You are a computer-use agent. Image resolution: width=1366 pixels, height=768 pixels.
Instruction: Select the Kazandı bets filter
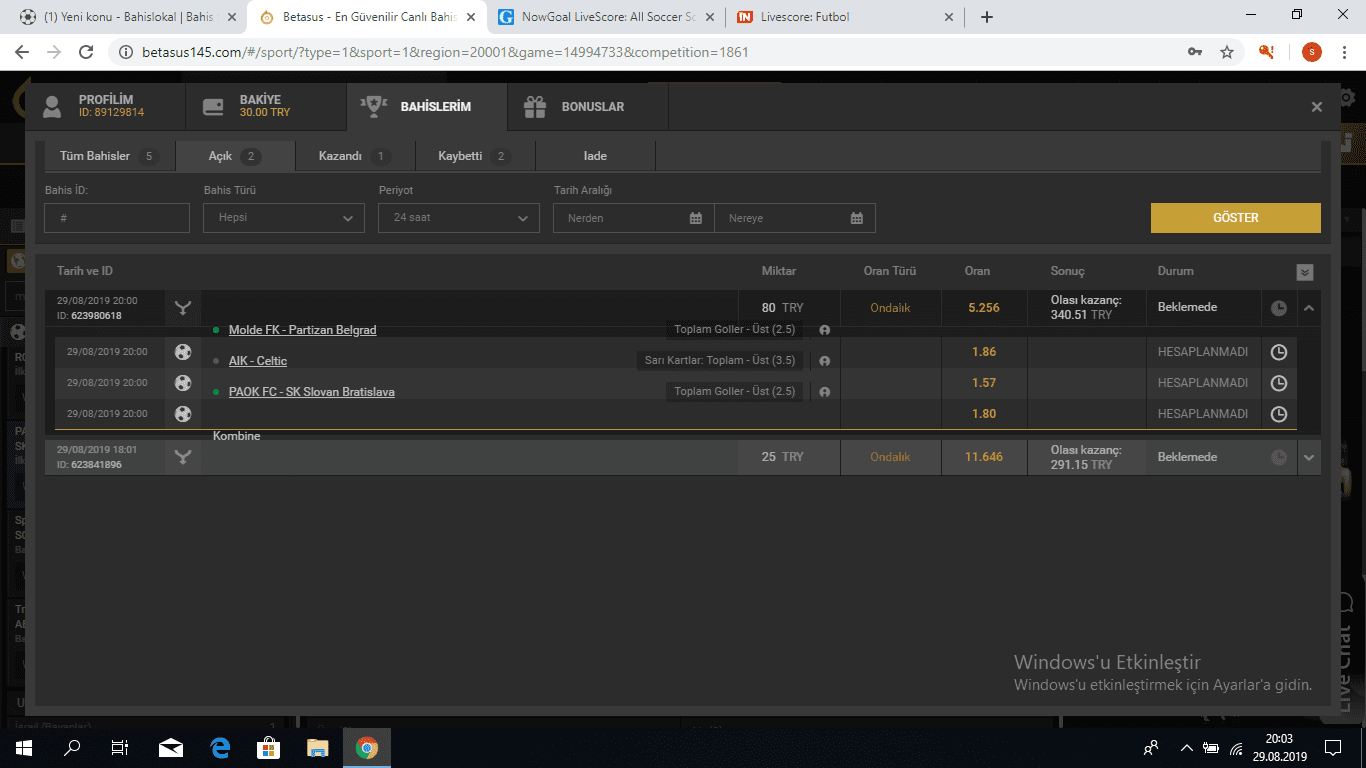pos(355,156)
